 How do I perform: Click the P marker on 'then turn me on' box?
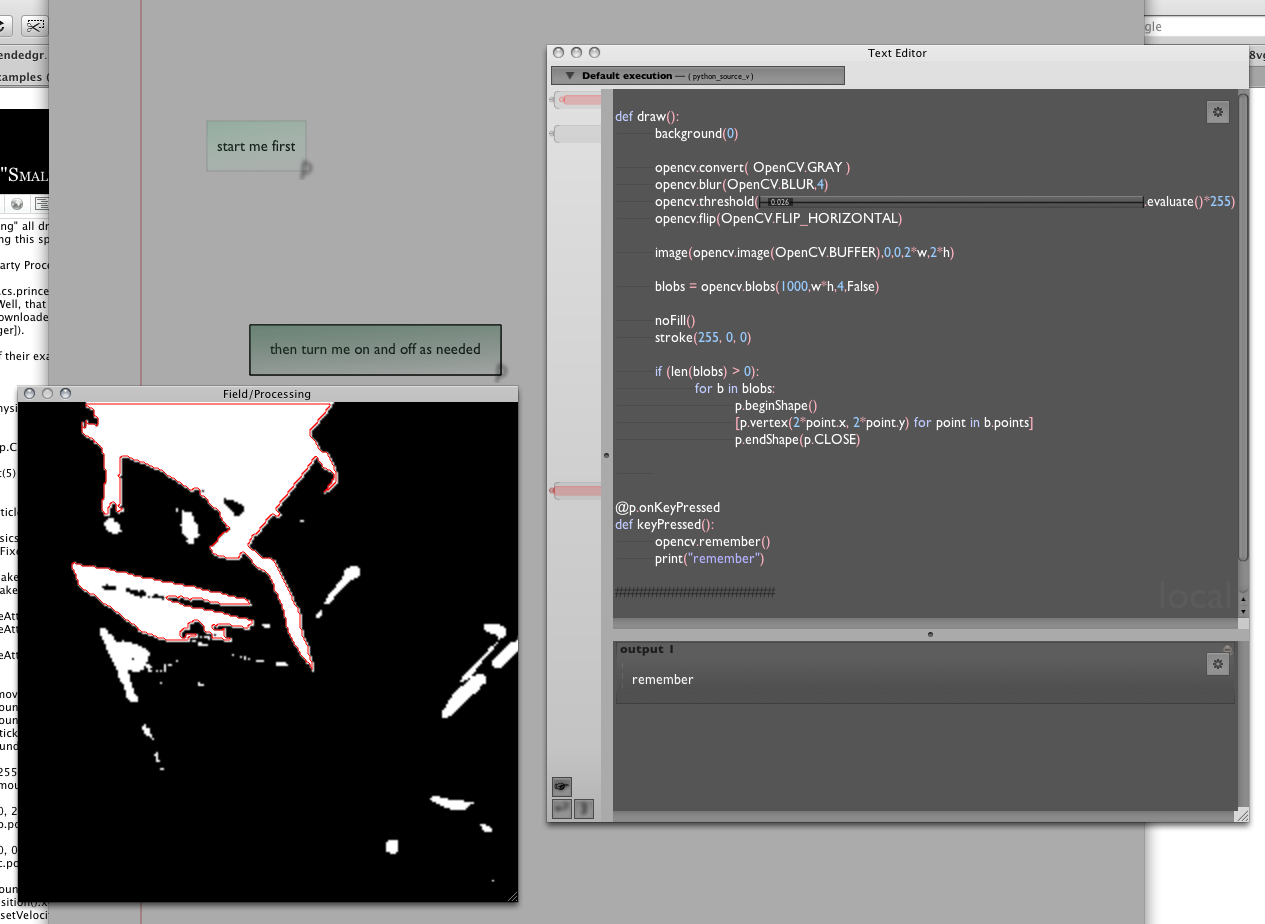click(x=500, y=372)
